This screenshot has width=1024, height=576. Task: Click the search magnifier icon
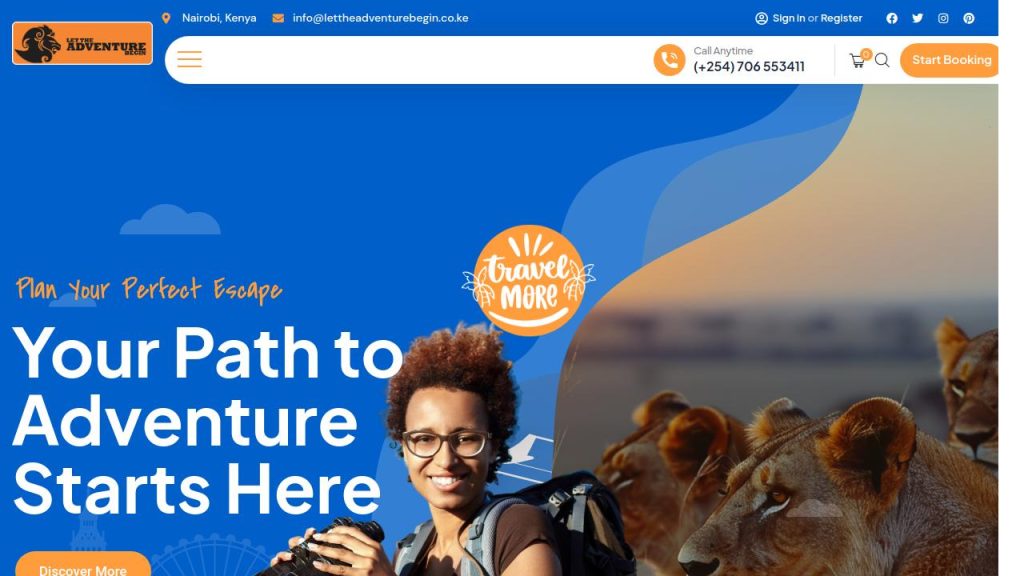882,60
